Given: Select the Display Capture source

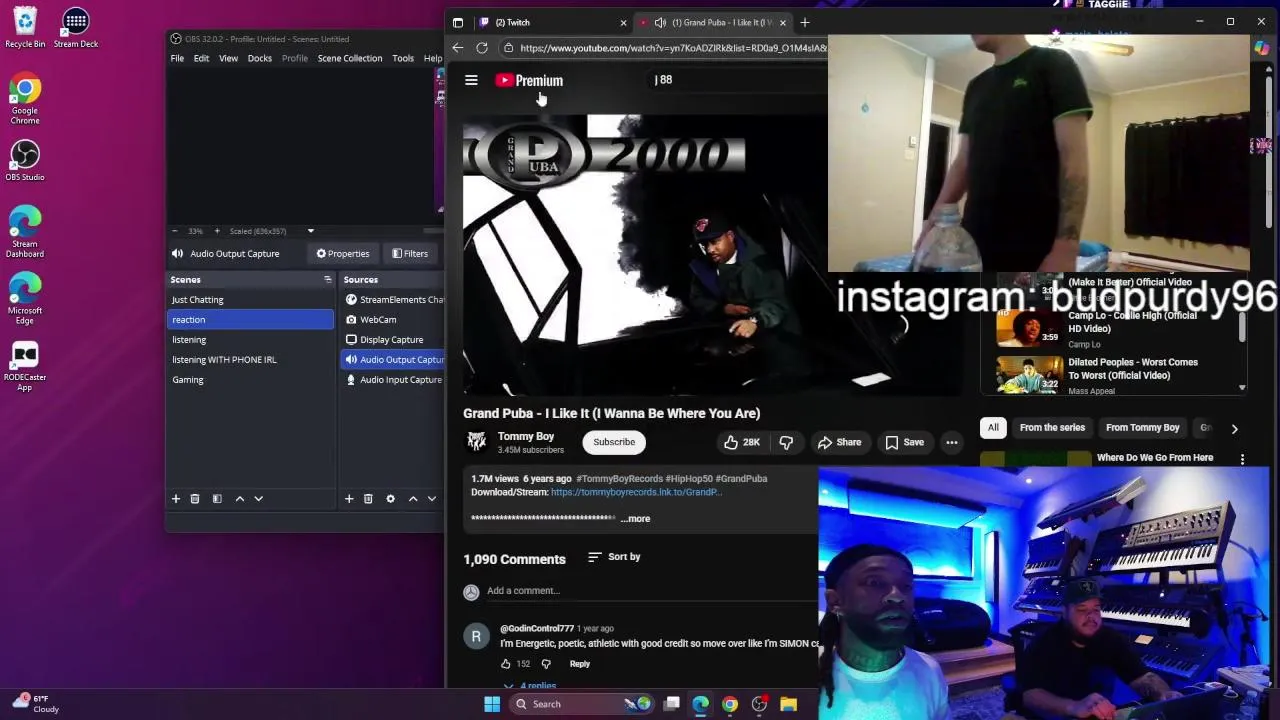Looking at the screenshot, I should coord(392,340).
